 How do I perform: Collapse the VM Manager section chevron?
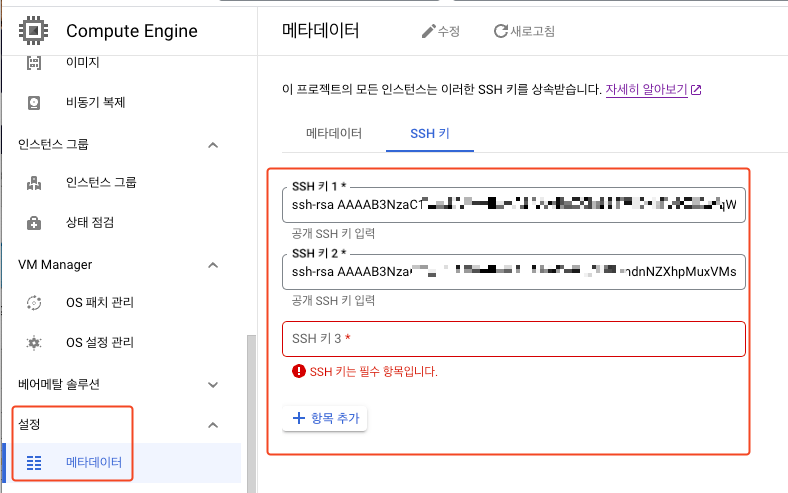pyautogui.click(x=213, y=265)
